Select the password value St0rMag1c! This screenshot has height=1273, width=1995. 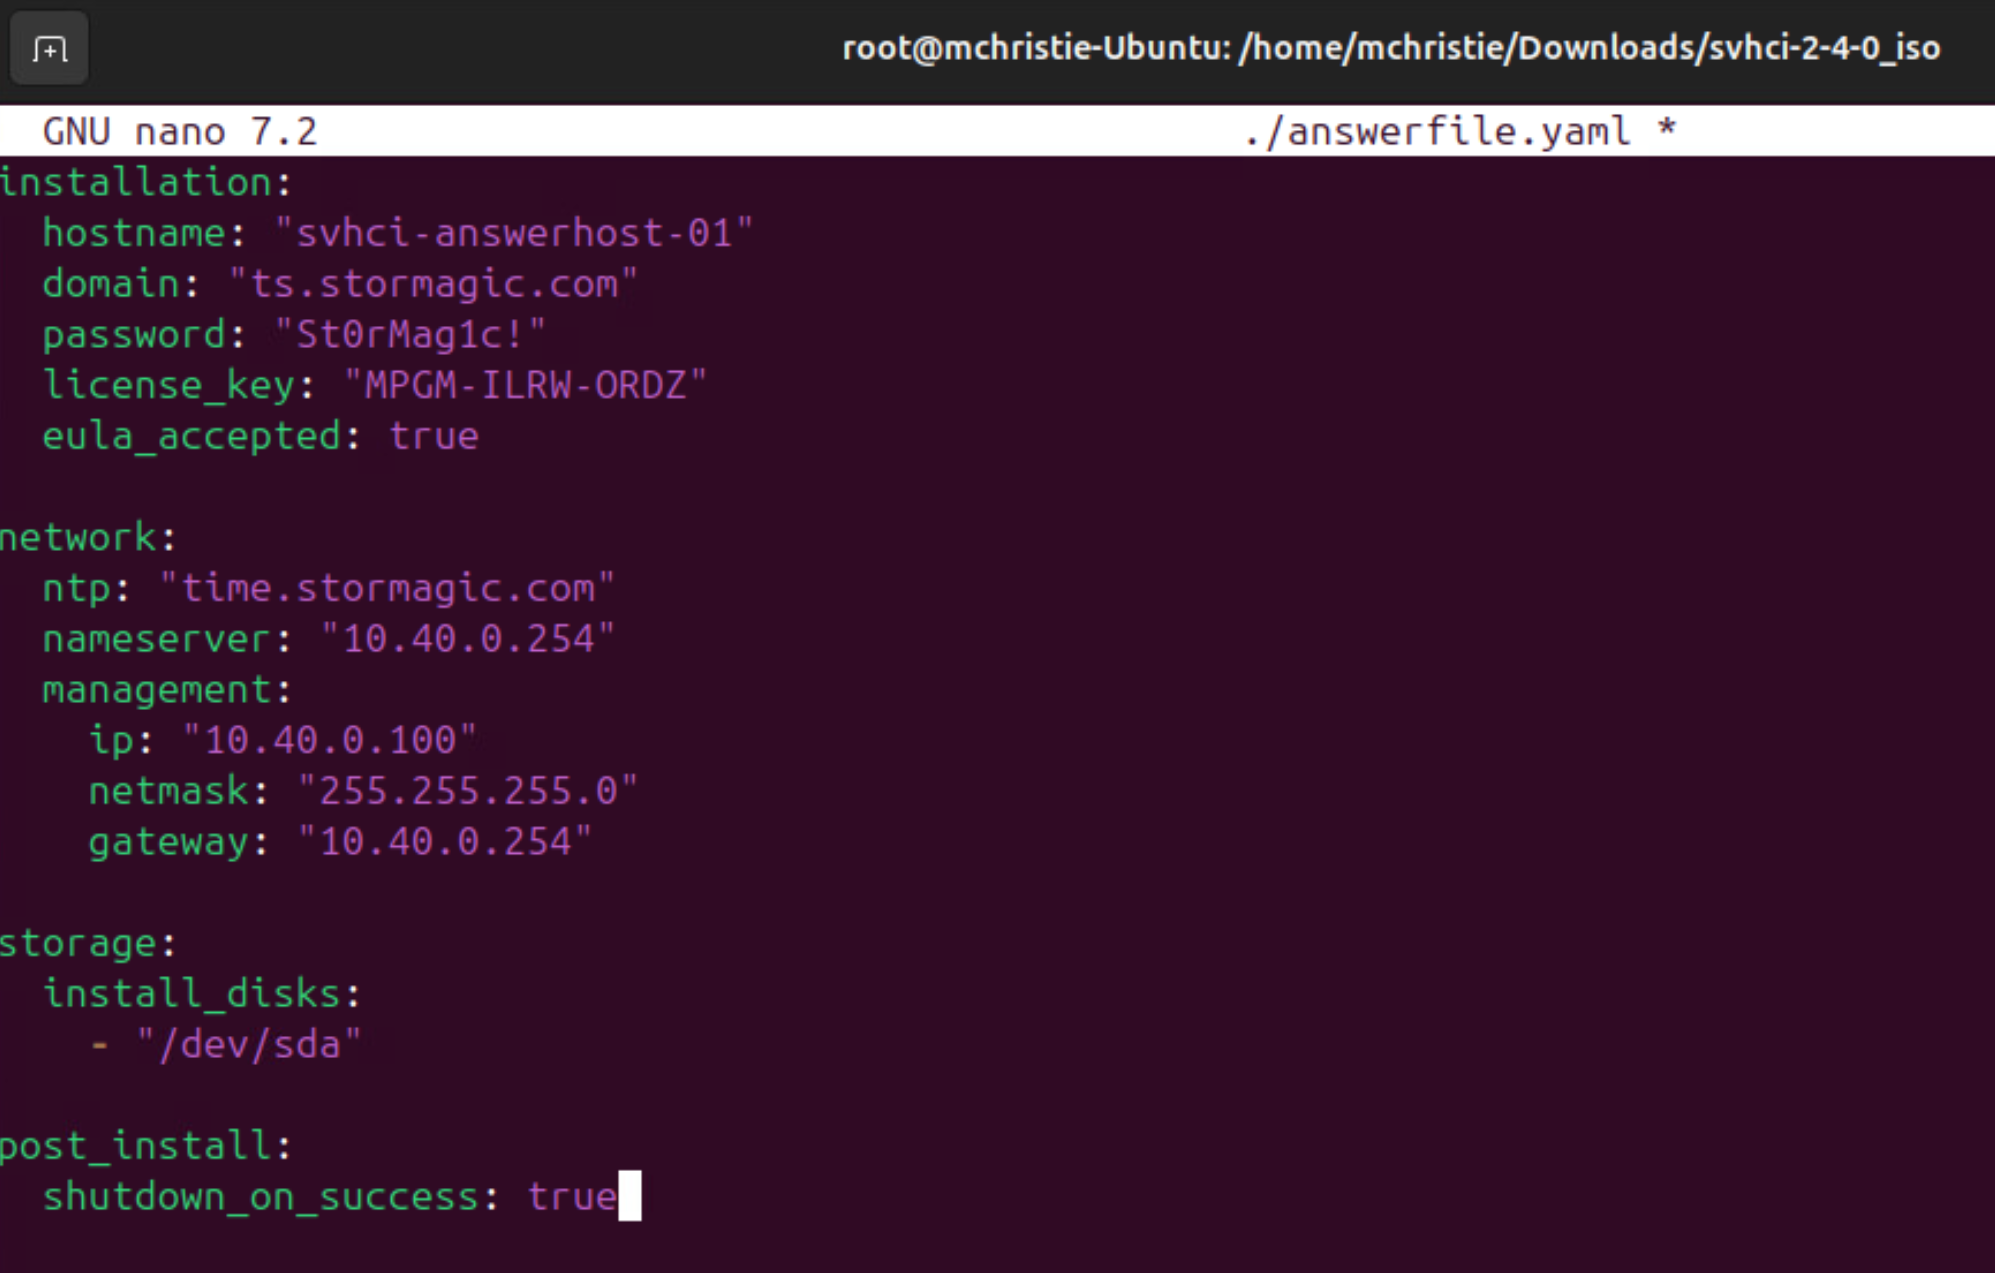[x=410, y=335]
